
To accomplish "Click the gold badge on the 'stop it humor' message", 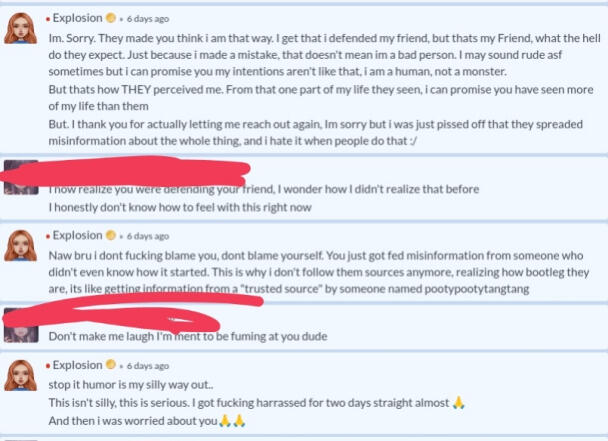I will coord(113,366).
